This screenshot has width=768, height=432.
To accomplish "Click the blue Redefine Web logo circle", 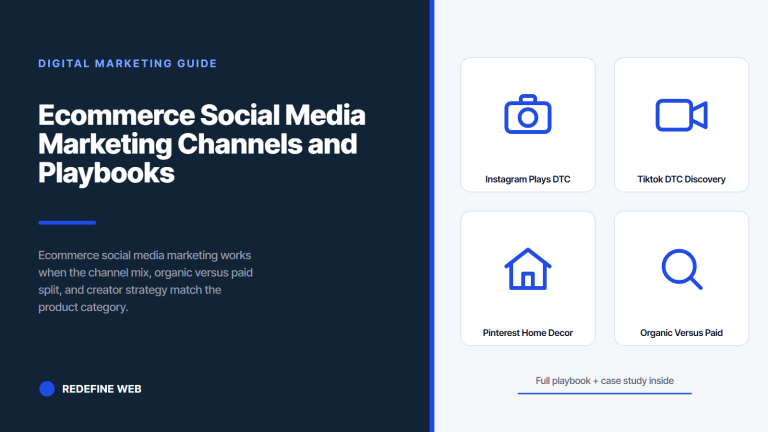I will coord(47,388).
